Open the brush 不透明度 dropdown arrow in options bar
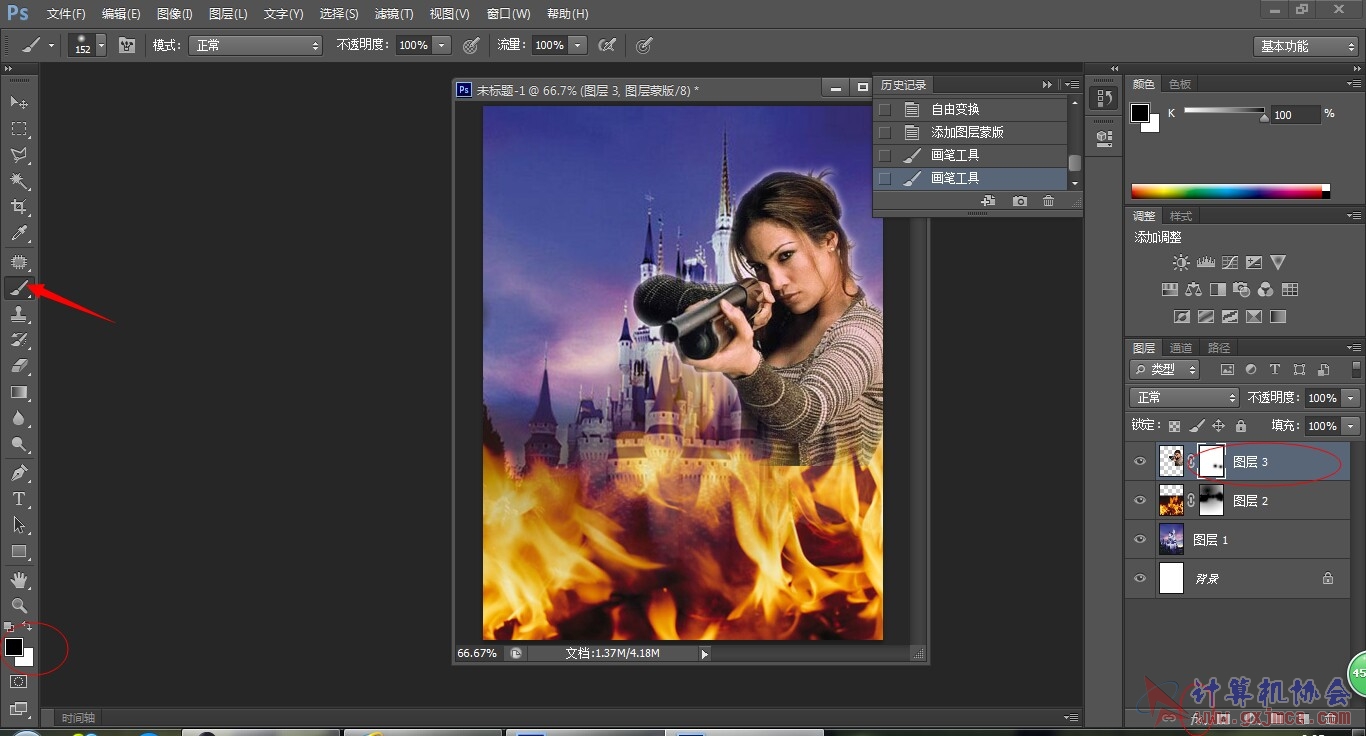Viewport: 1366px width, 736px height. (x=442, y=45)
